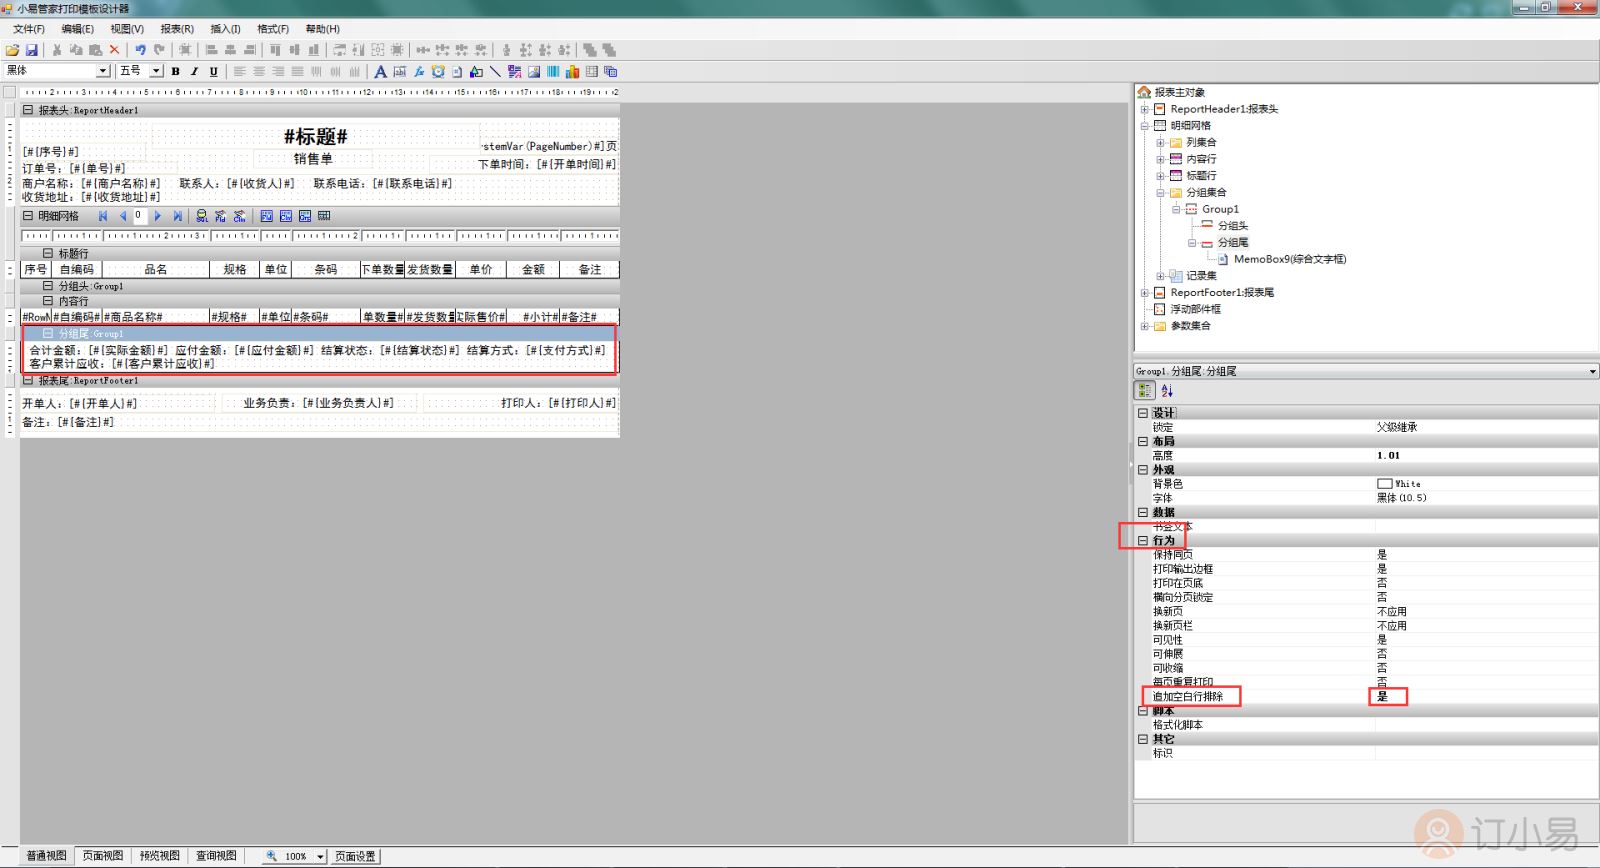This screenshot has height=868, width=1600.
Task: Click the White background color swatch
Action: coord(1384,483)
